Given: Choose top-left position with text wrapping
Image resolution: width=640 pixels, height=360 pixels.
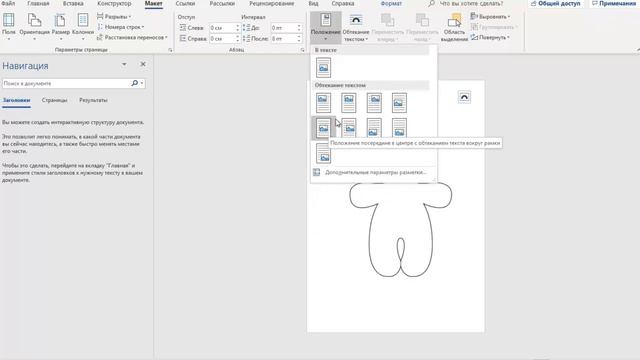Looking at the screenshot, I should pos(323,102).
